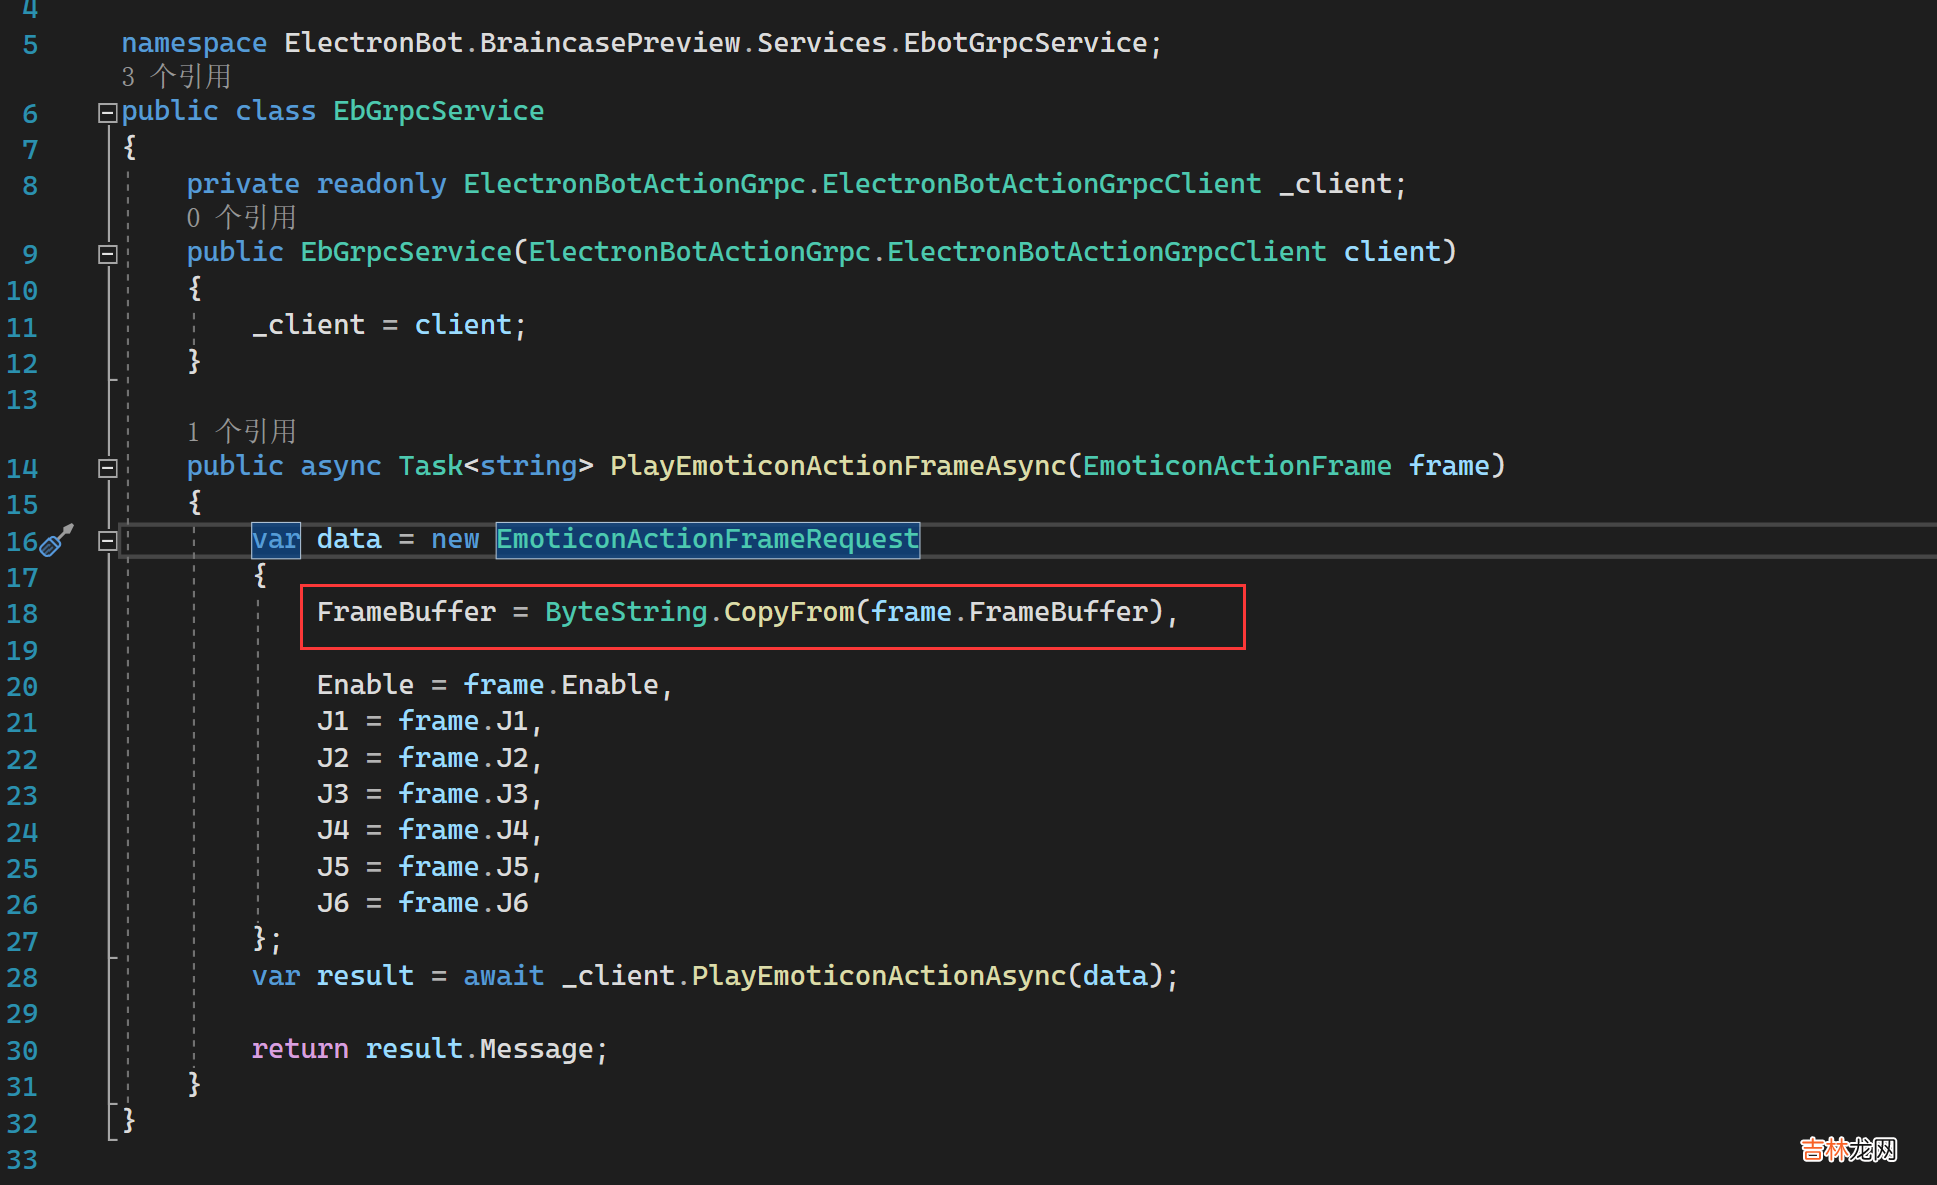Click the ElectronBotActionGrpcClient type in the field declaration

point(1041,184)
